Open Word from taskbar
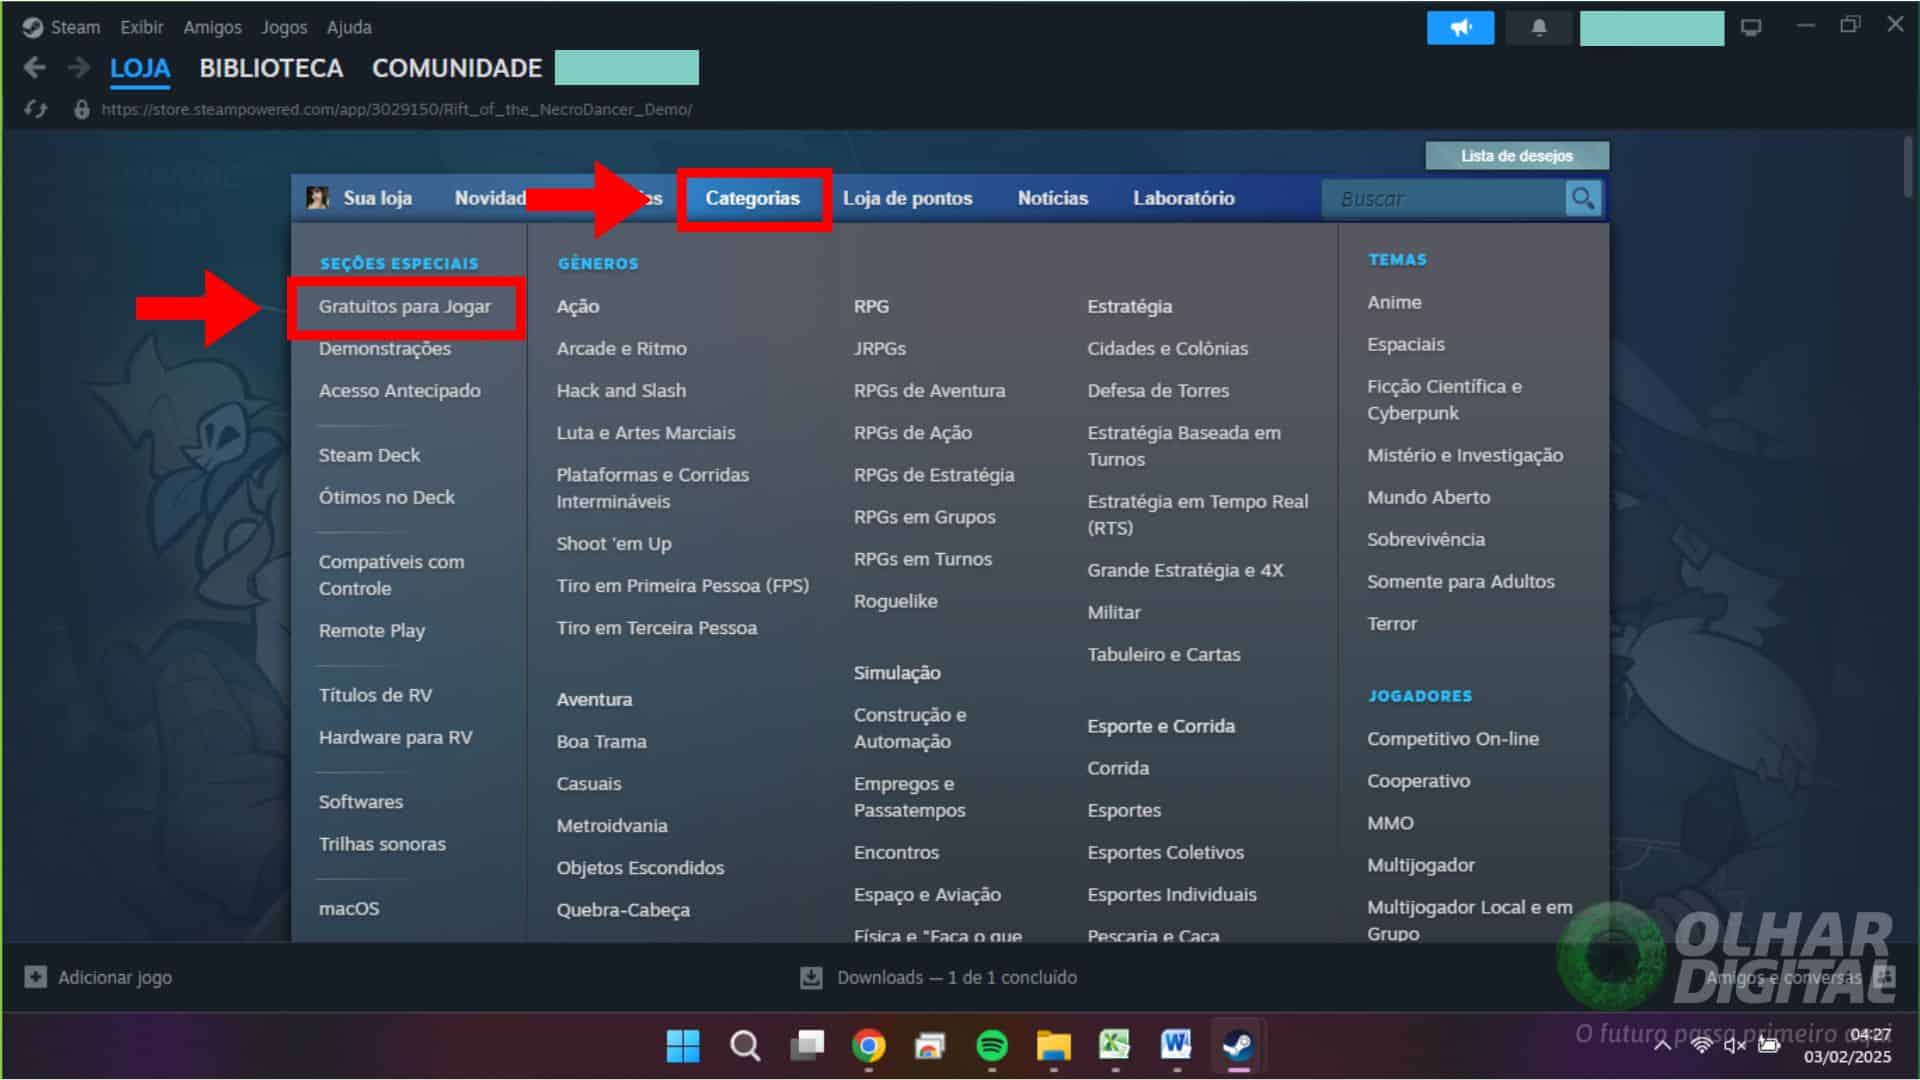Viewport: 1920px width, 1080px height. coord(1177,1046)
